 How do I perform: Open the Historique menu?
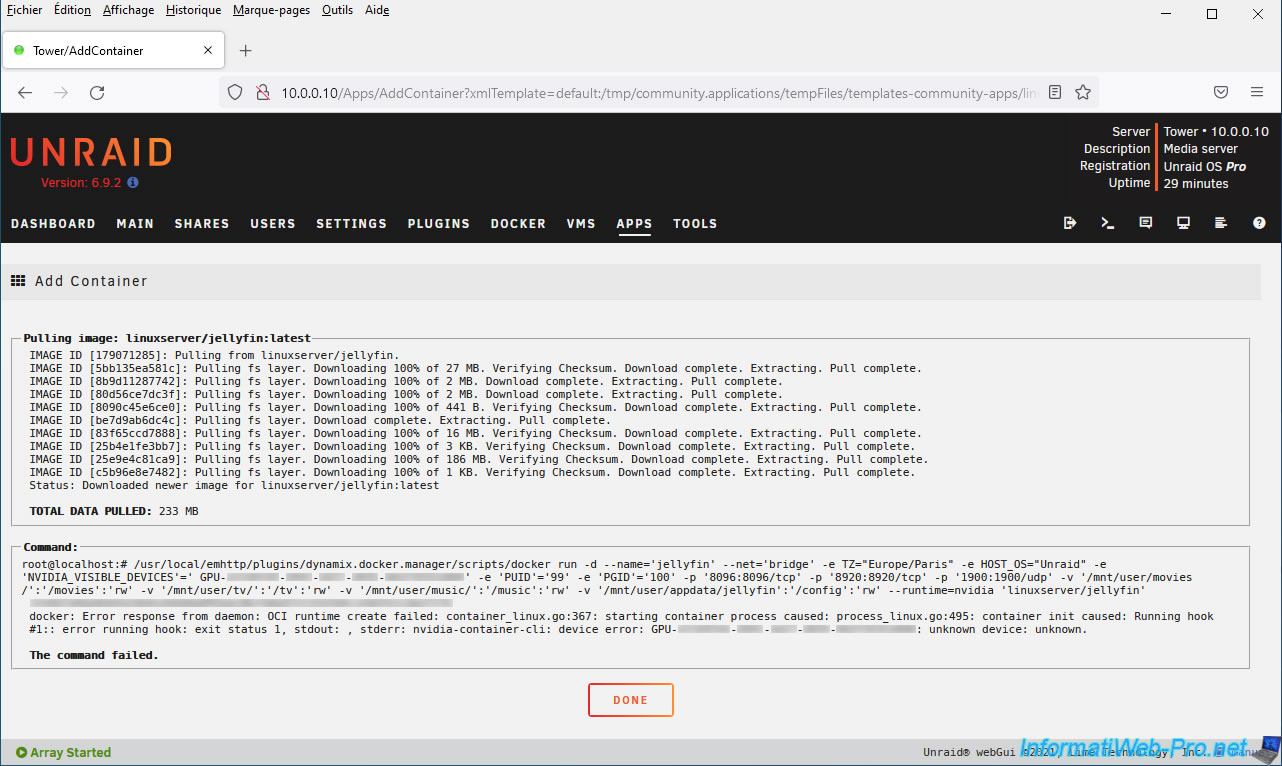point(193,10)
